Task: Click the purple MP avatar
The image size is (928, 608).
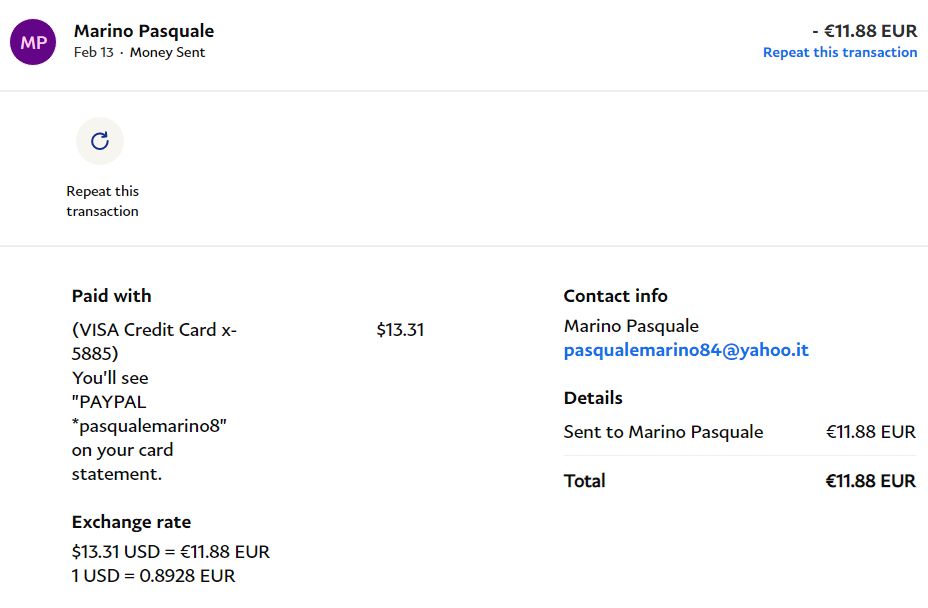Action: [x=33, y=42]
